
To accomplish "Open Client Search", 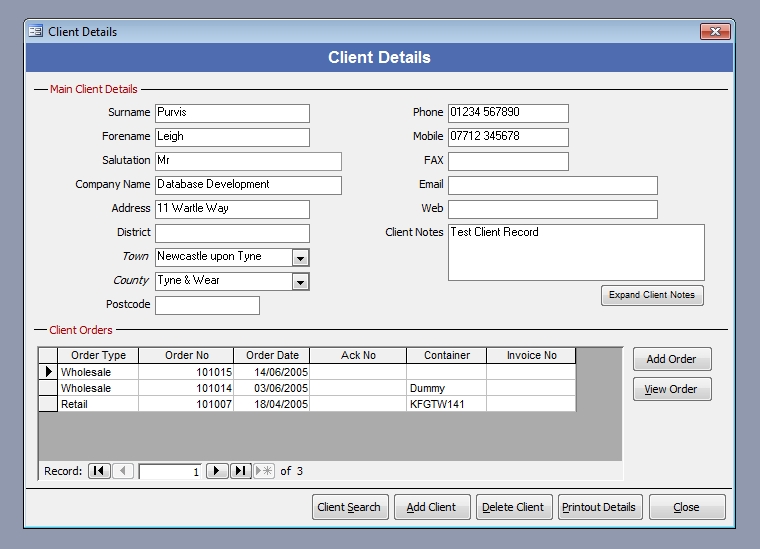I will pos(349,507).
